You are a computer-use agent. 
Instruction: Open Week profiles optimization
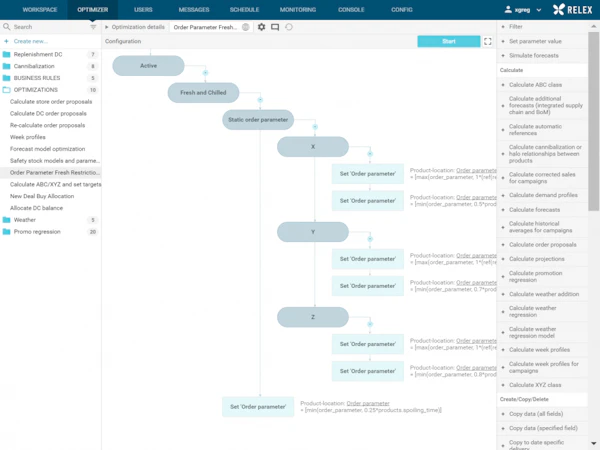[x=28, y=137]
